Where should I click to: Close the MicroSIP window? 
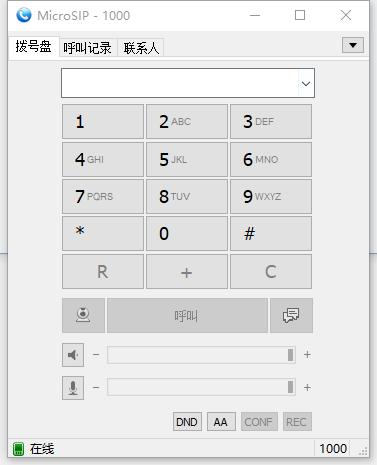coord(346,15)
